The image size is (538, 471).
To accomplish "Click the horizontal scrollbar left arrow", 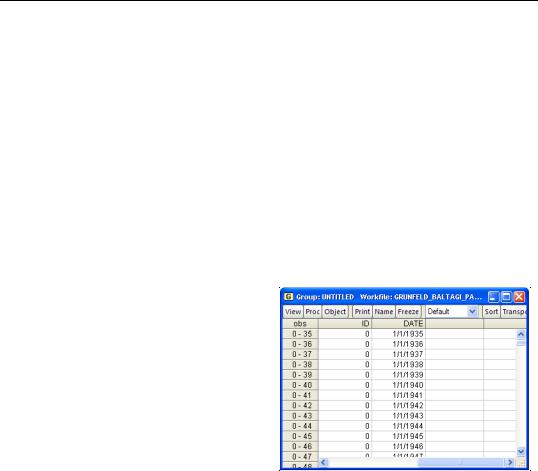I will (x=323, y=462).
